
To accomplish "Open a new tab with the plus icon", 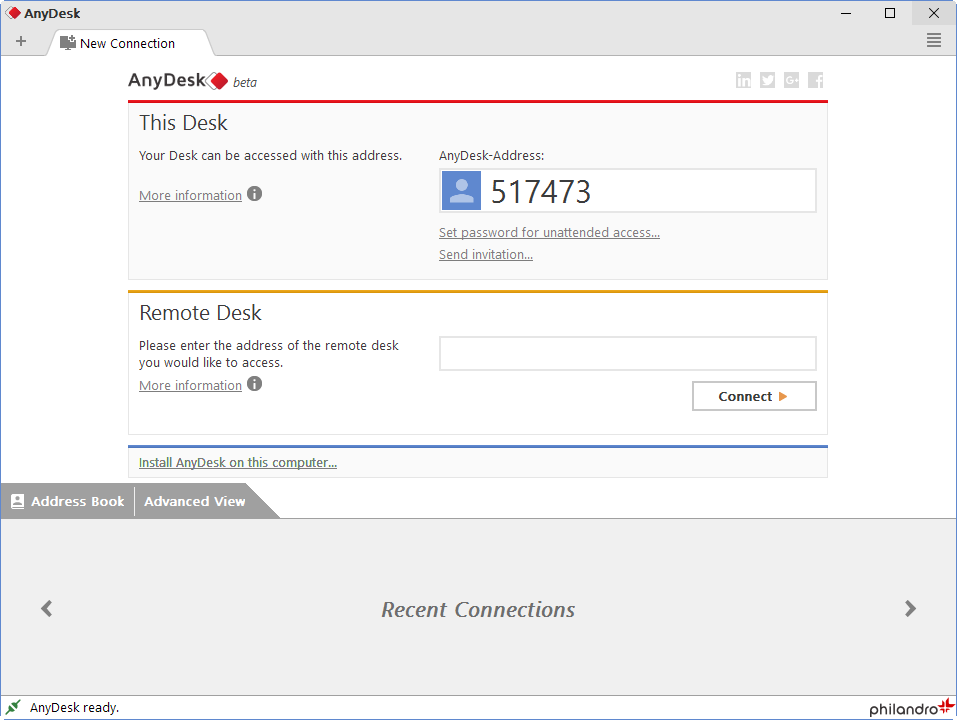I will (21, 41).
